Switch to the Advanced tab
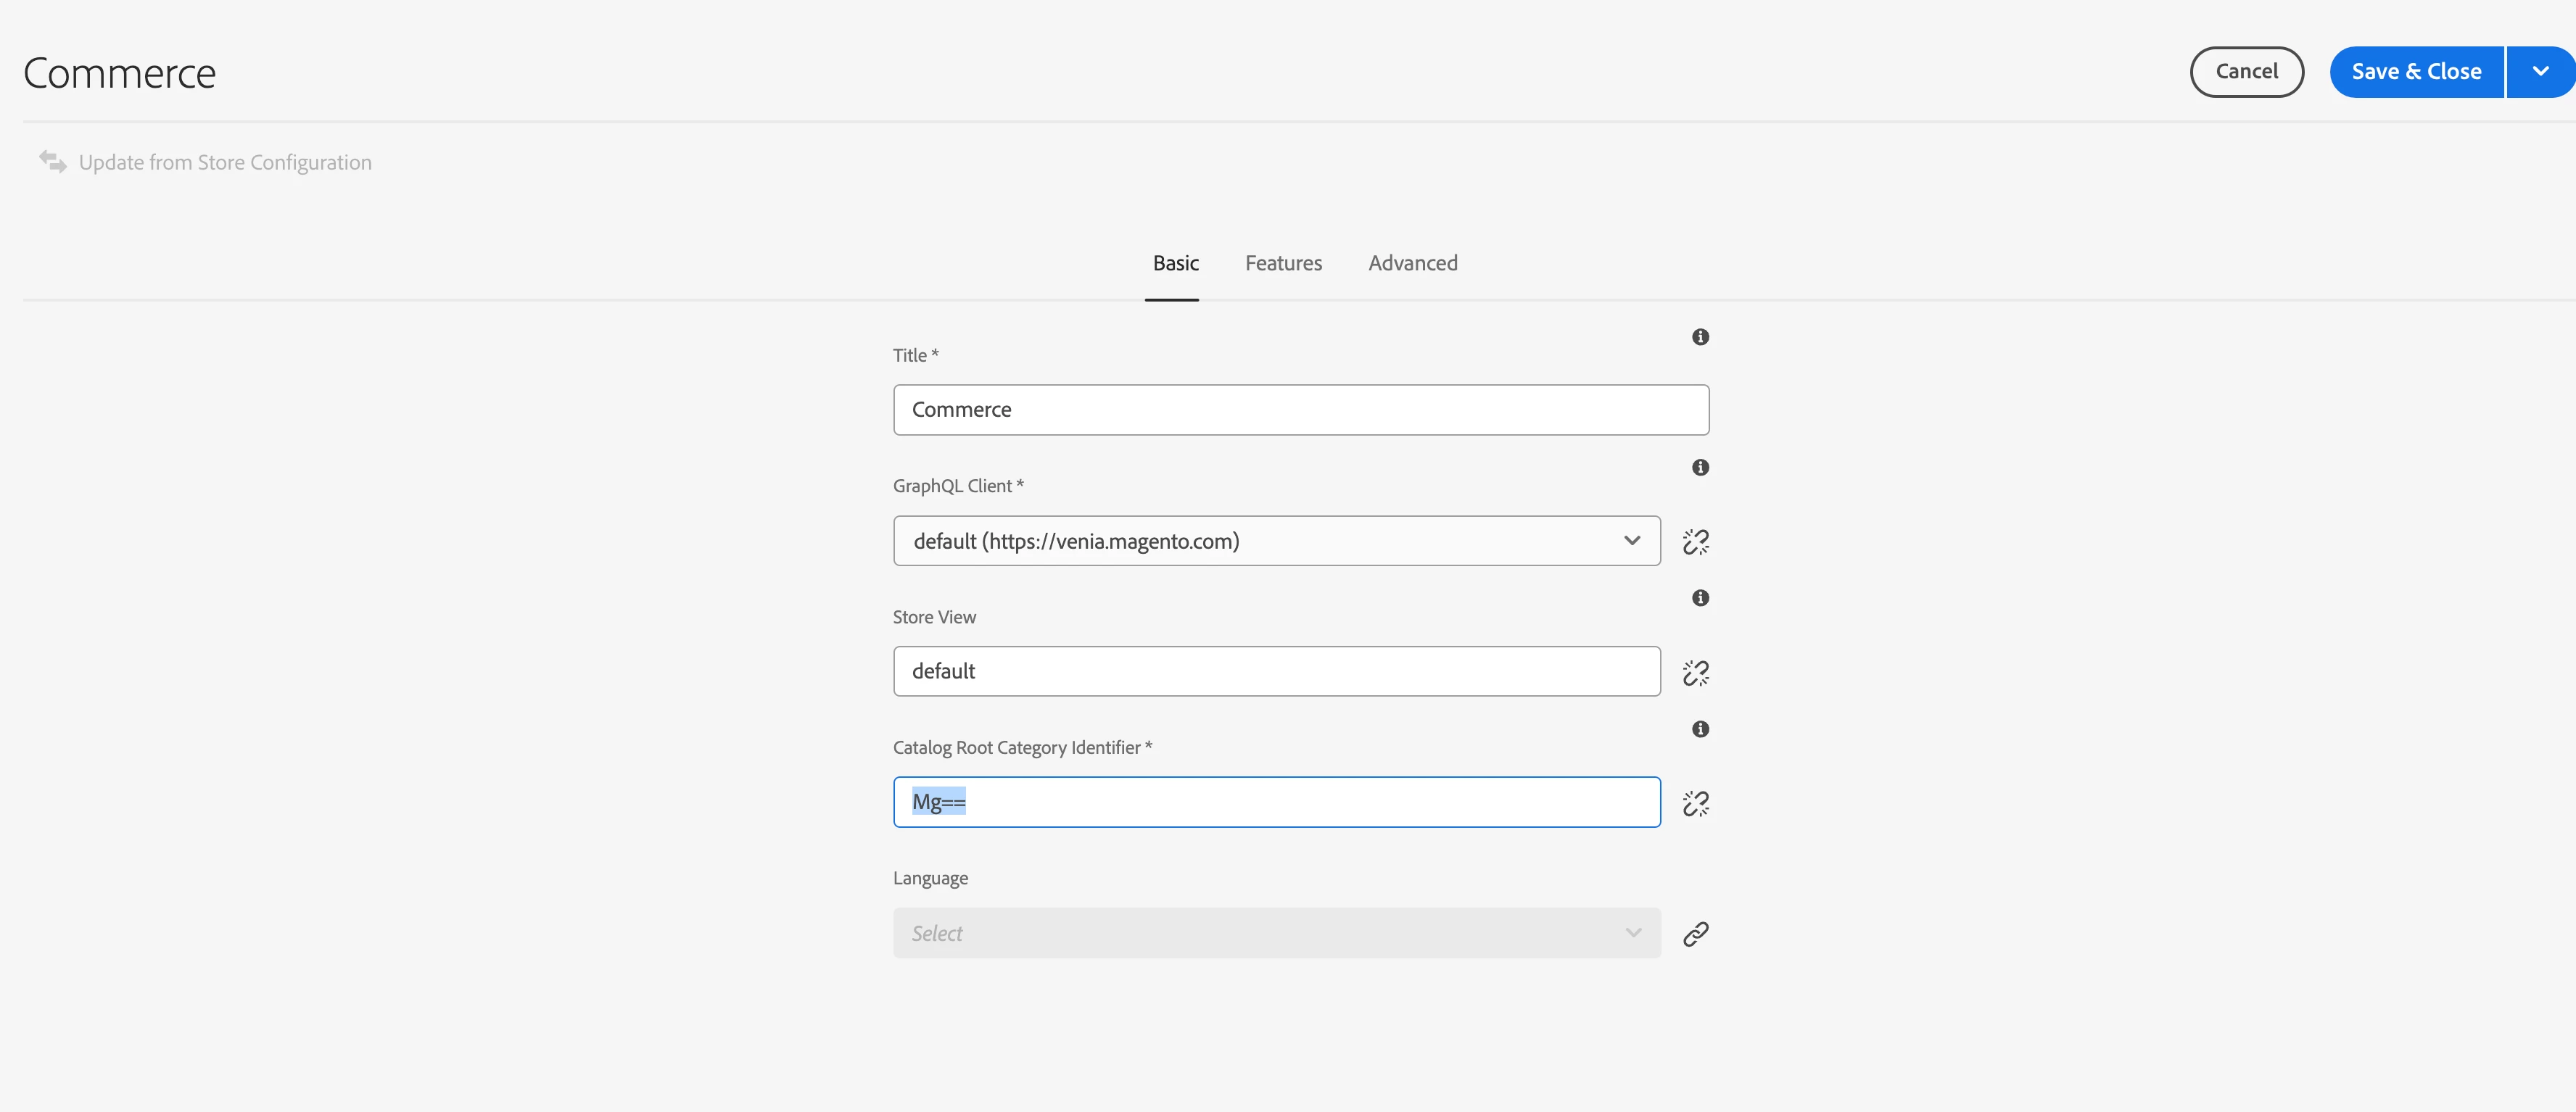Screen dimensions: 2576x1112 tap(1412, 263)
